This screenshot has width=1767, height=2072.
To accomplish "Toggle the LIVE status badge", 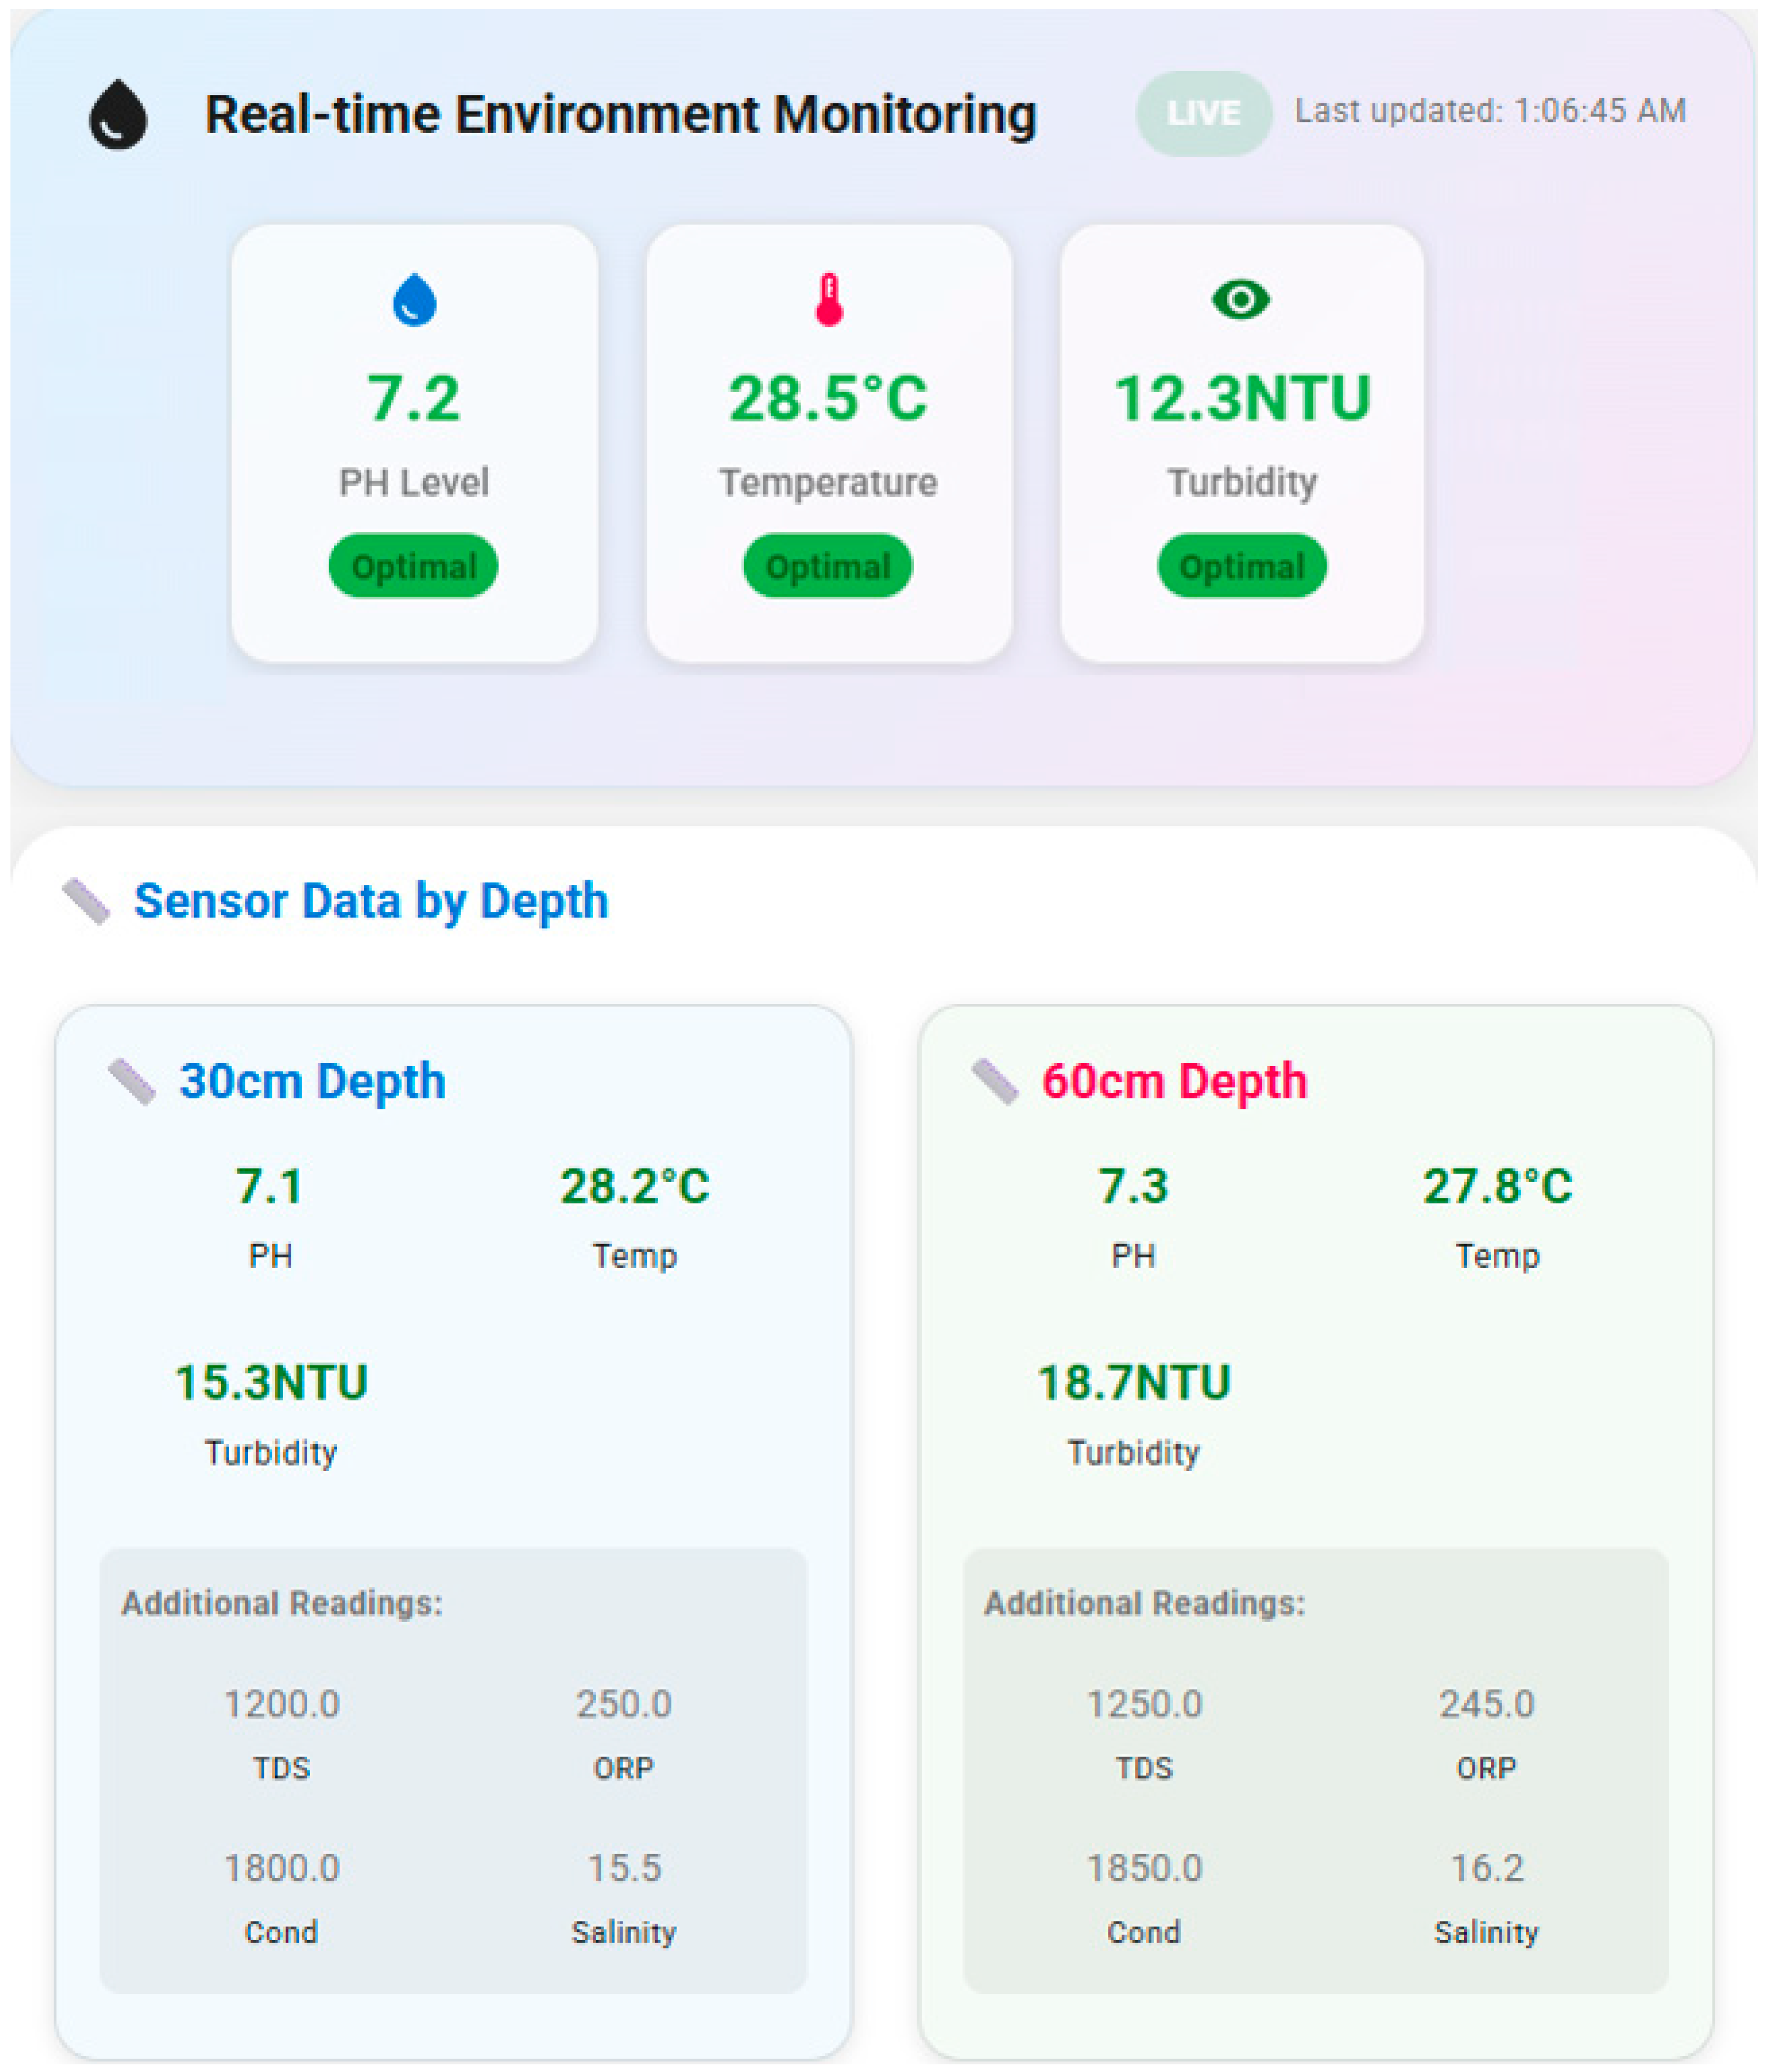I will [1203, 113].
